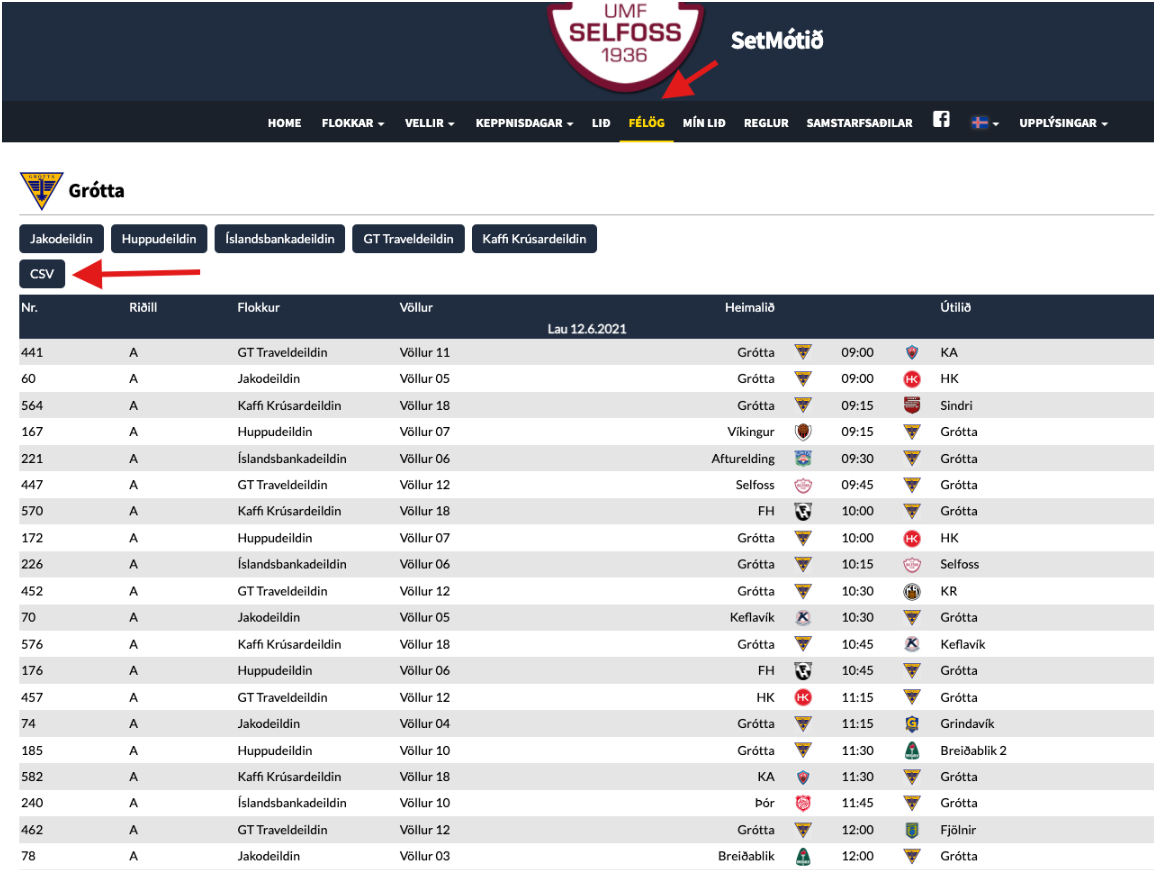Click the HK logo in match 457 row

pyautogui.click(x=803, y=697)
